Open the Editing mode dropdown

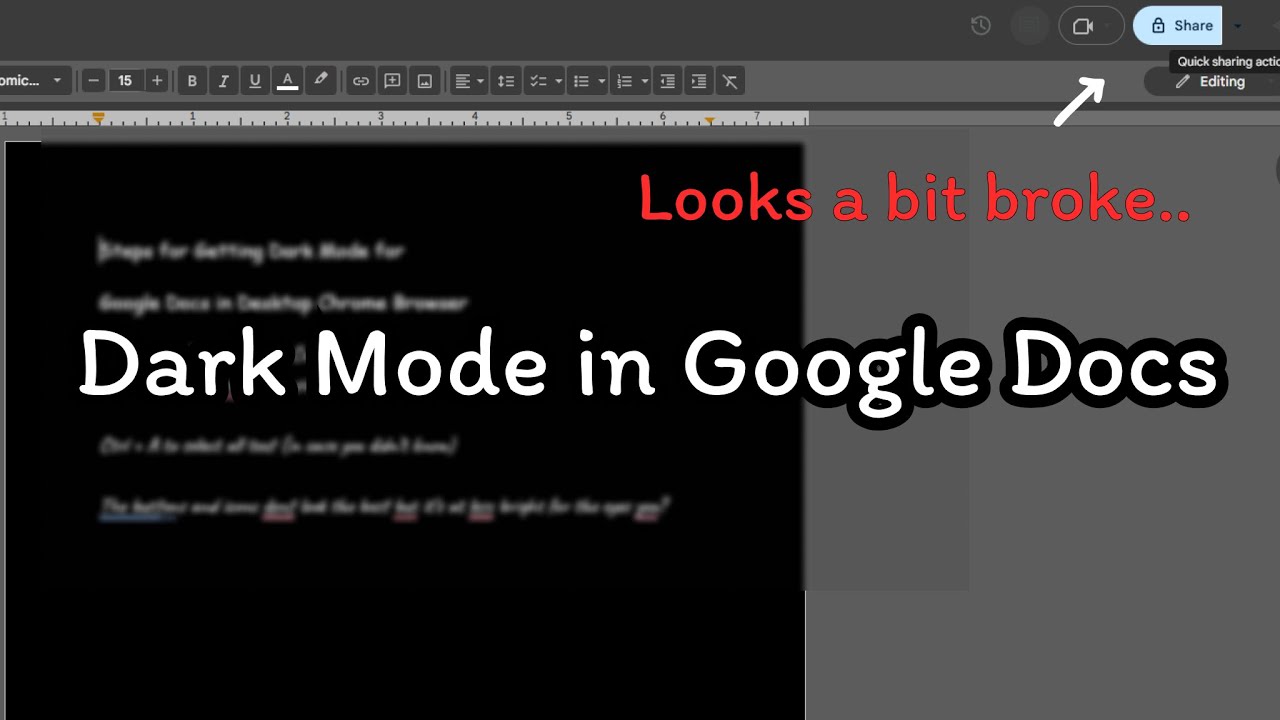(x=1212, y=82)
